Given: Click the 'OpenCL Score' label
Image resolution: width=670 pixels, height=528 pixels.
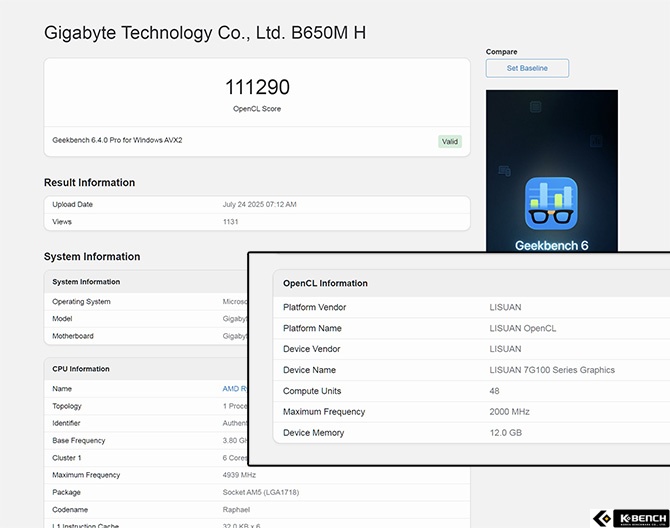Looking at the screenshot, I should [x=257, y=109].
